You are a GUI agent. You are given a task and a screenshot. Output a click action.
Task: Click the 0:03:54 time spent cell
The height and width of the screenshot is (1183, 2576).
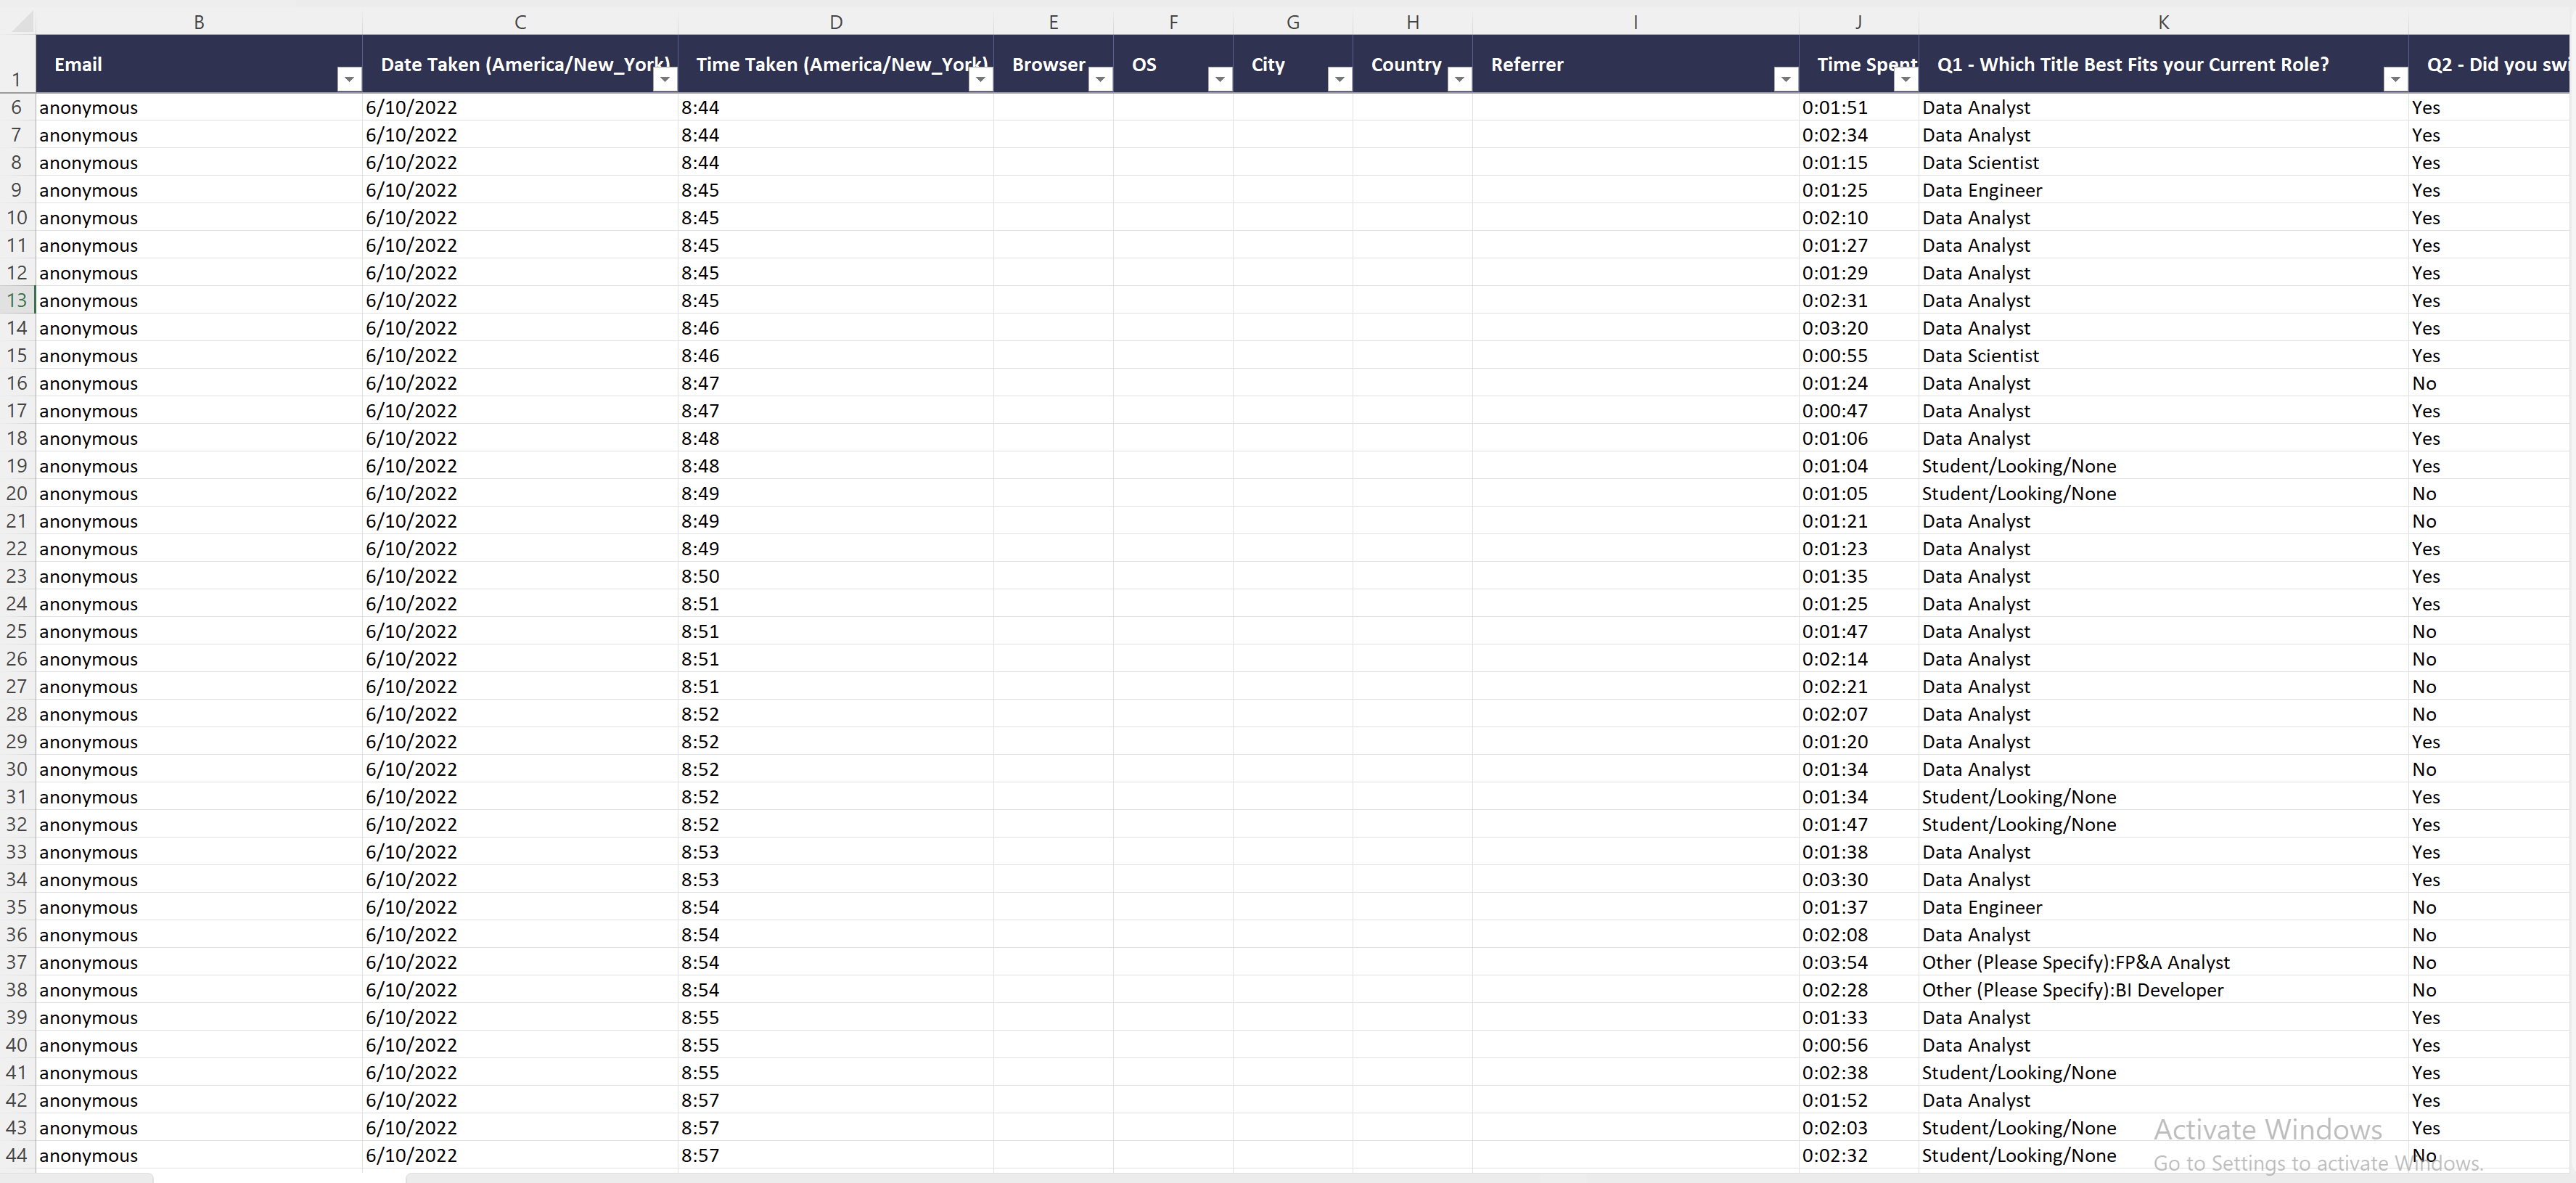pos(1835,962)
